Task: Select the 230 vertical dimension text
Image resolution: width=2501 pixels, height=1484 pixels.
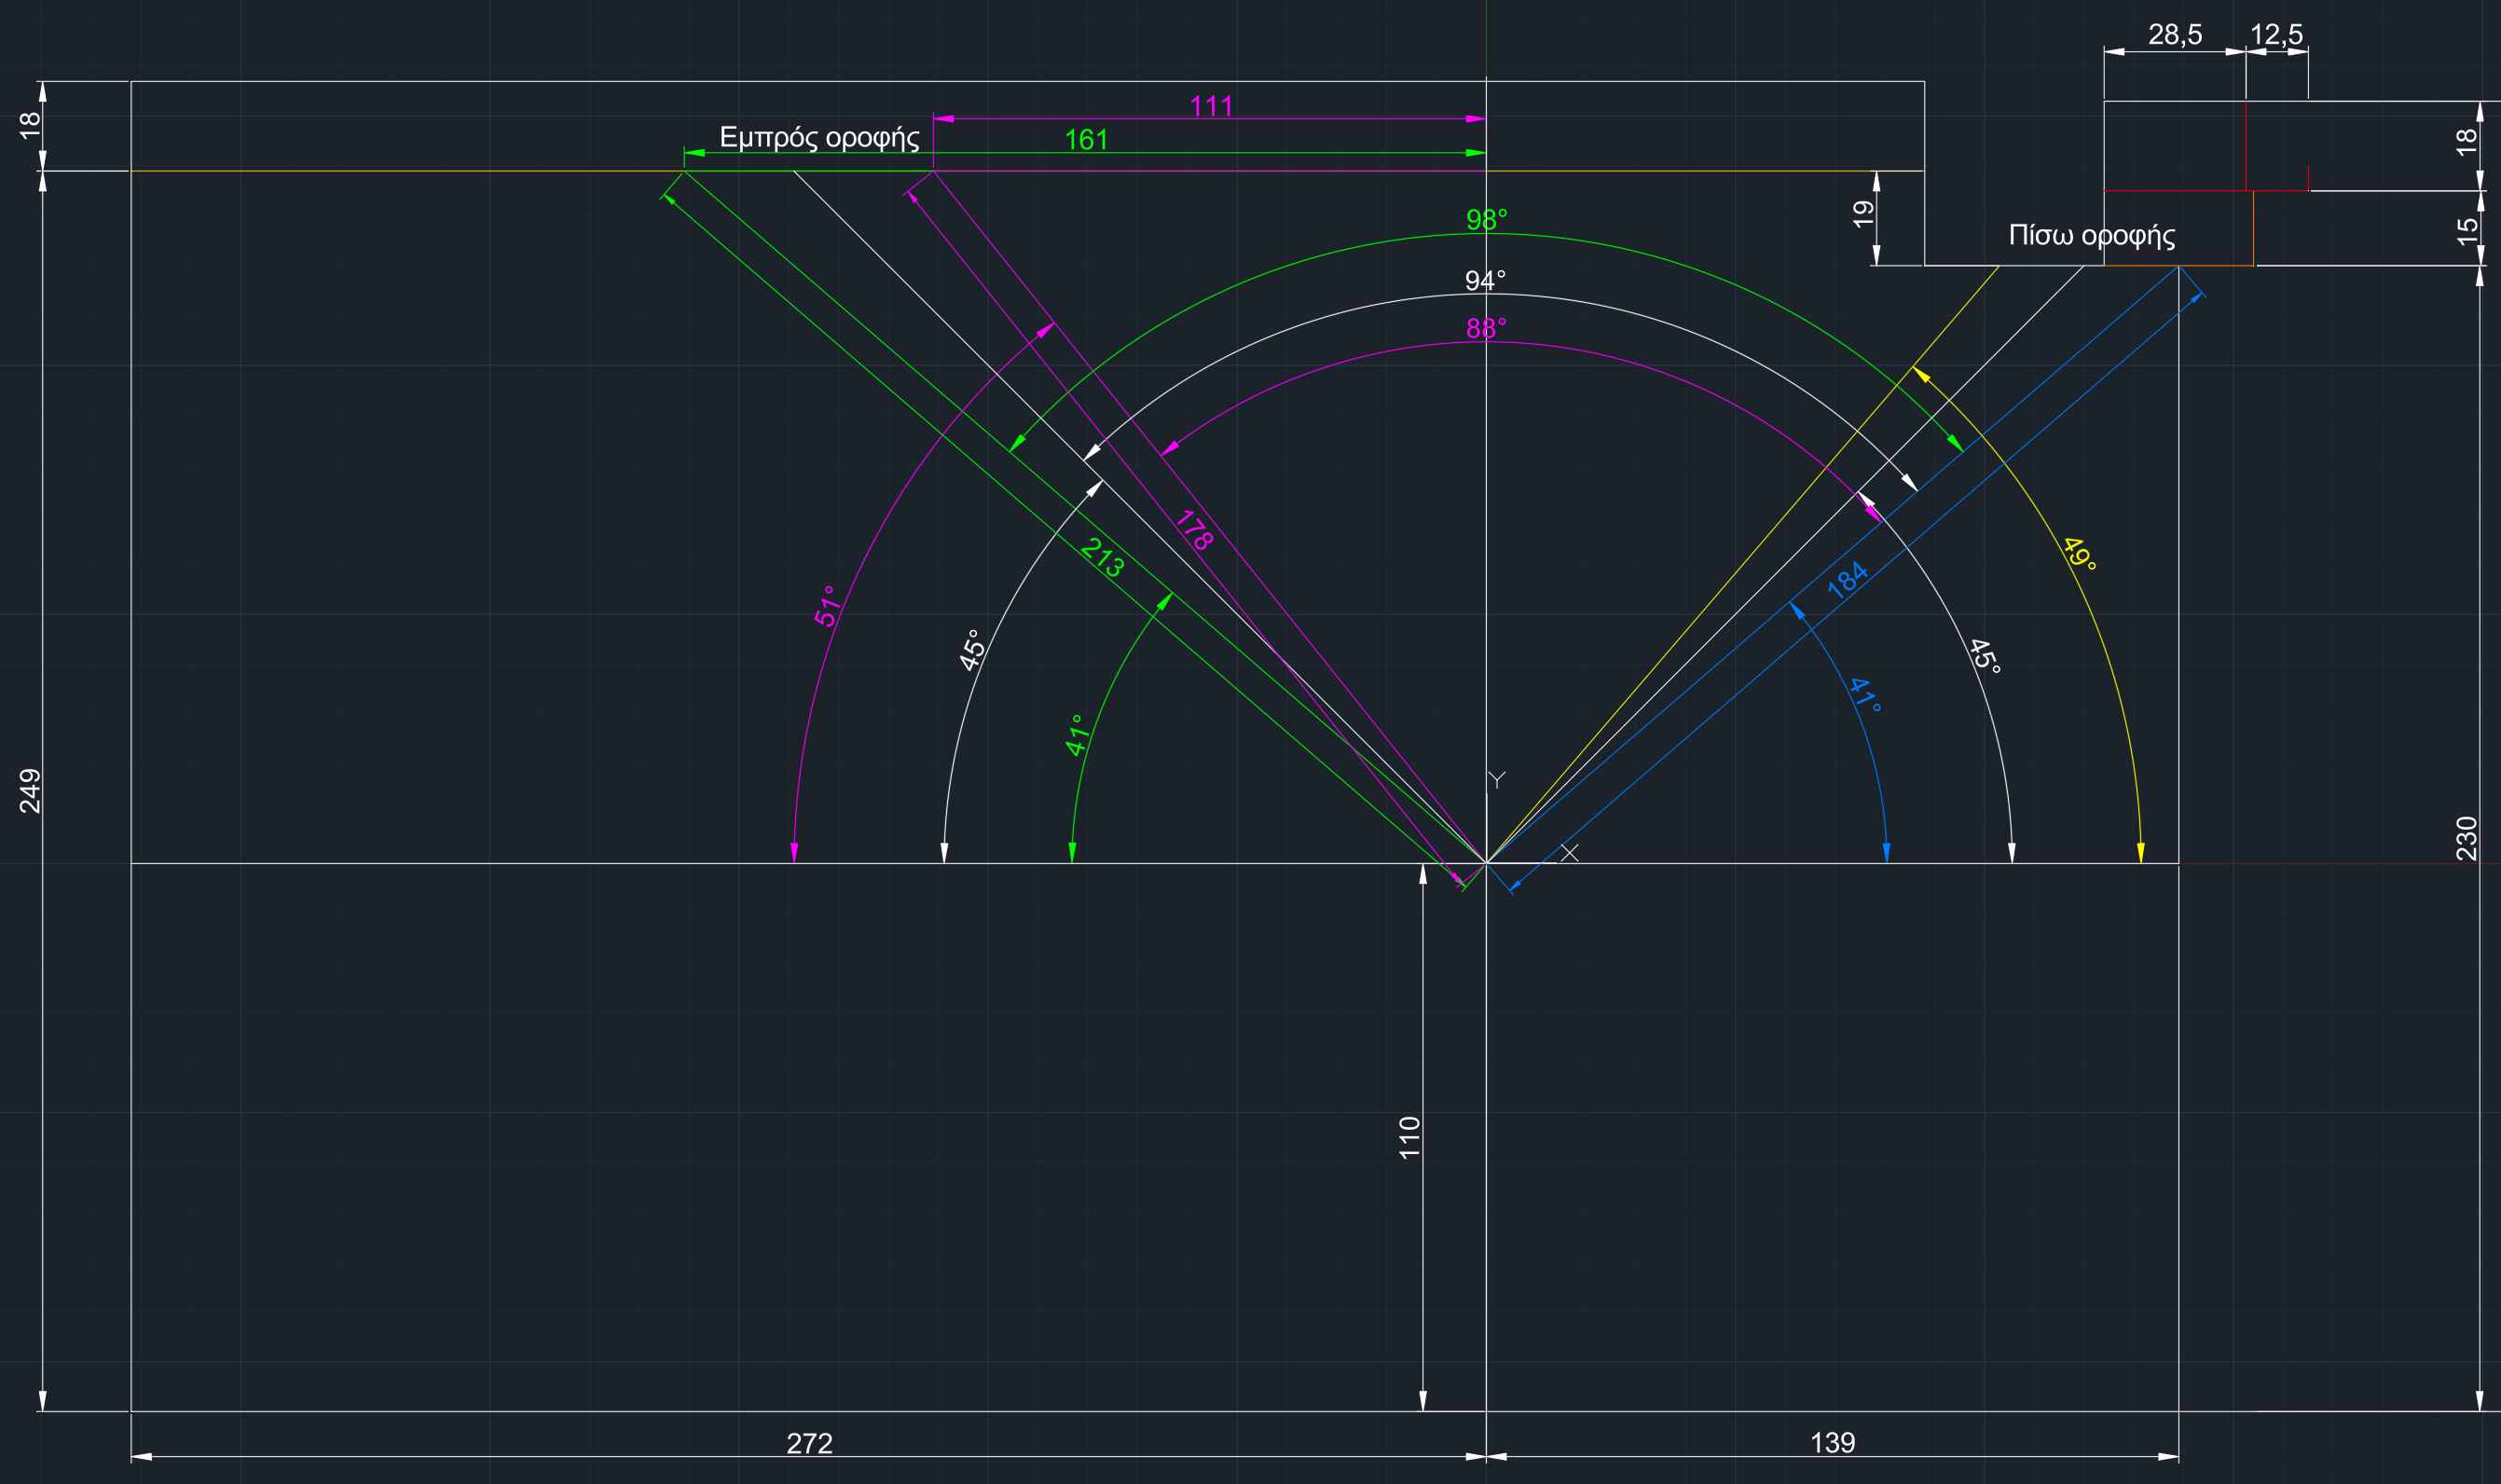Action: [x=2467, y=839]
